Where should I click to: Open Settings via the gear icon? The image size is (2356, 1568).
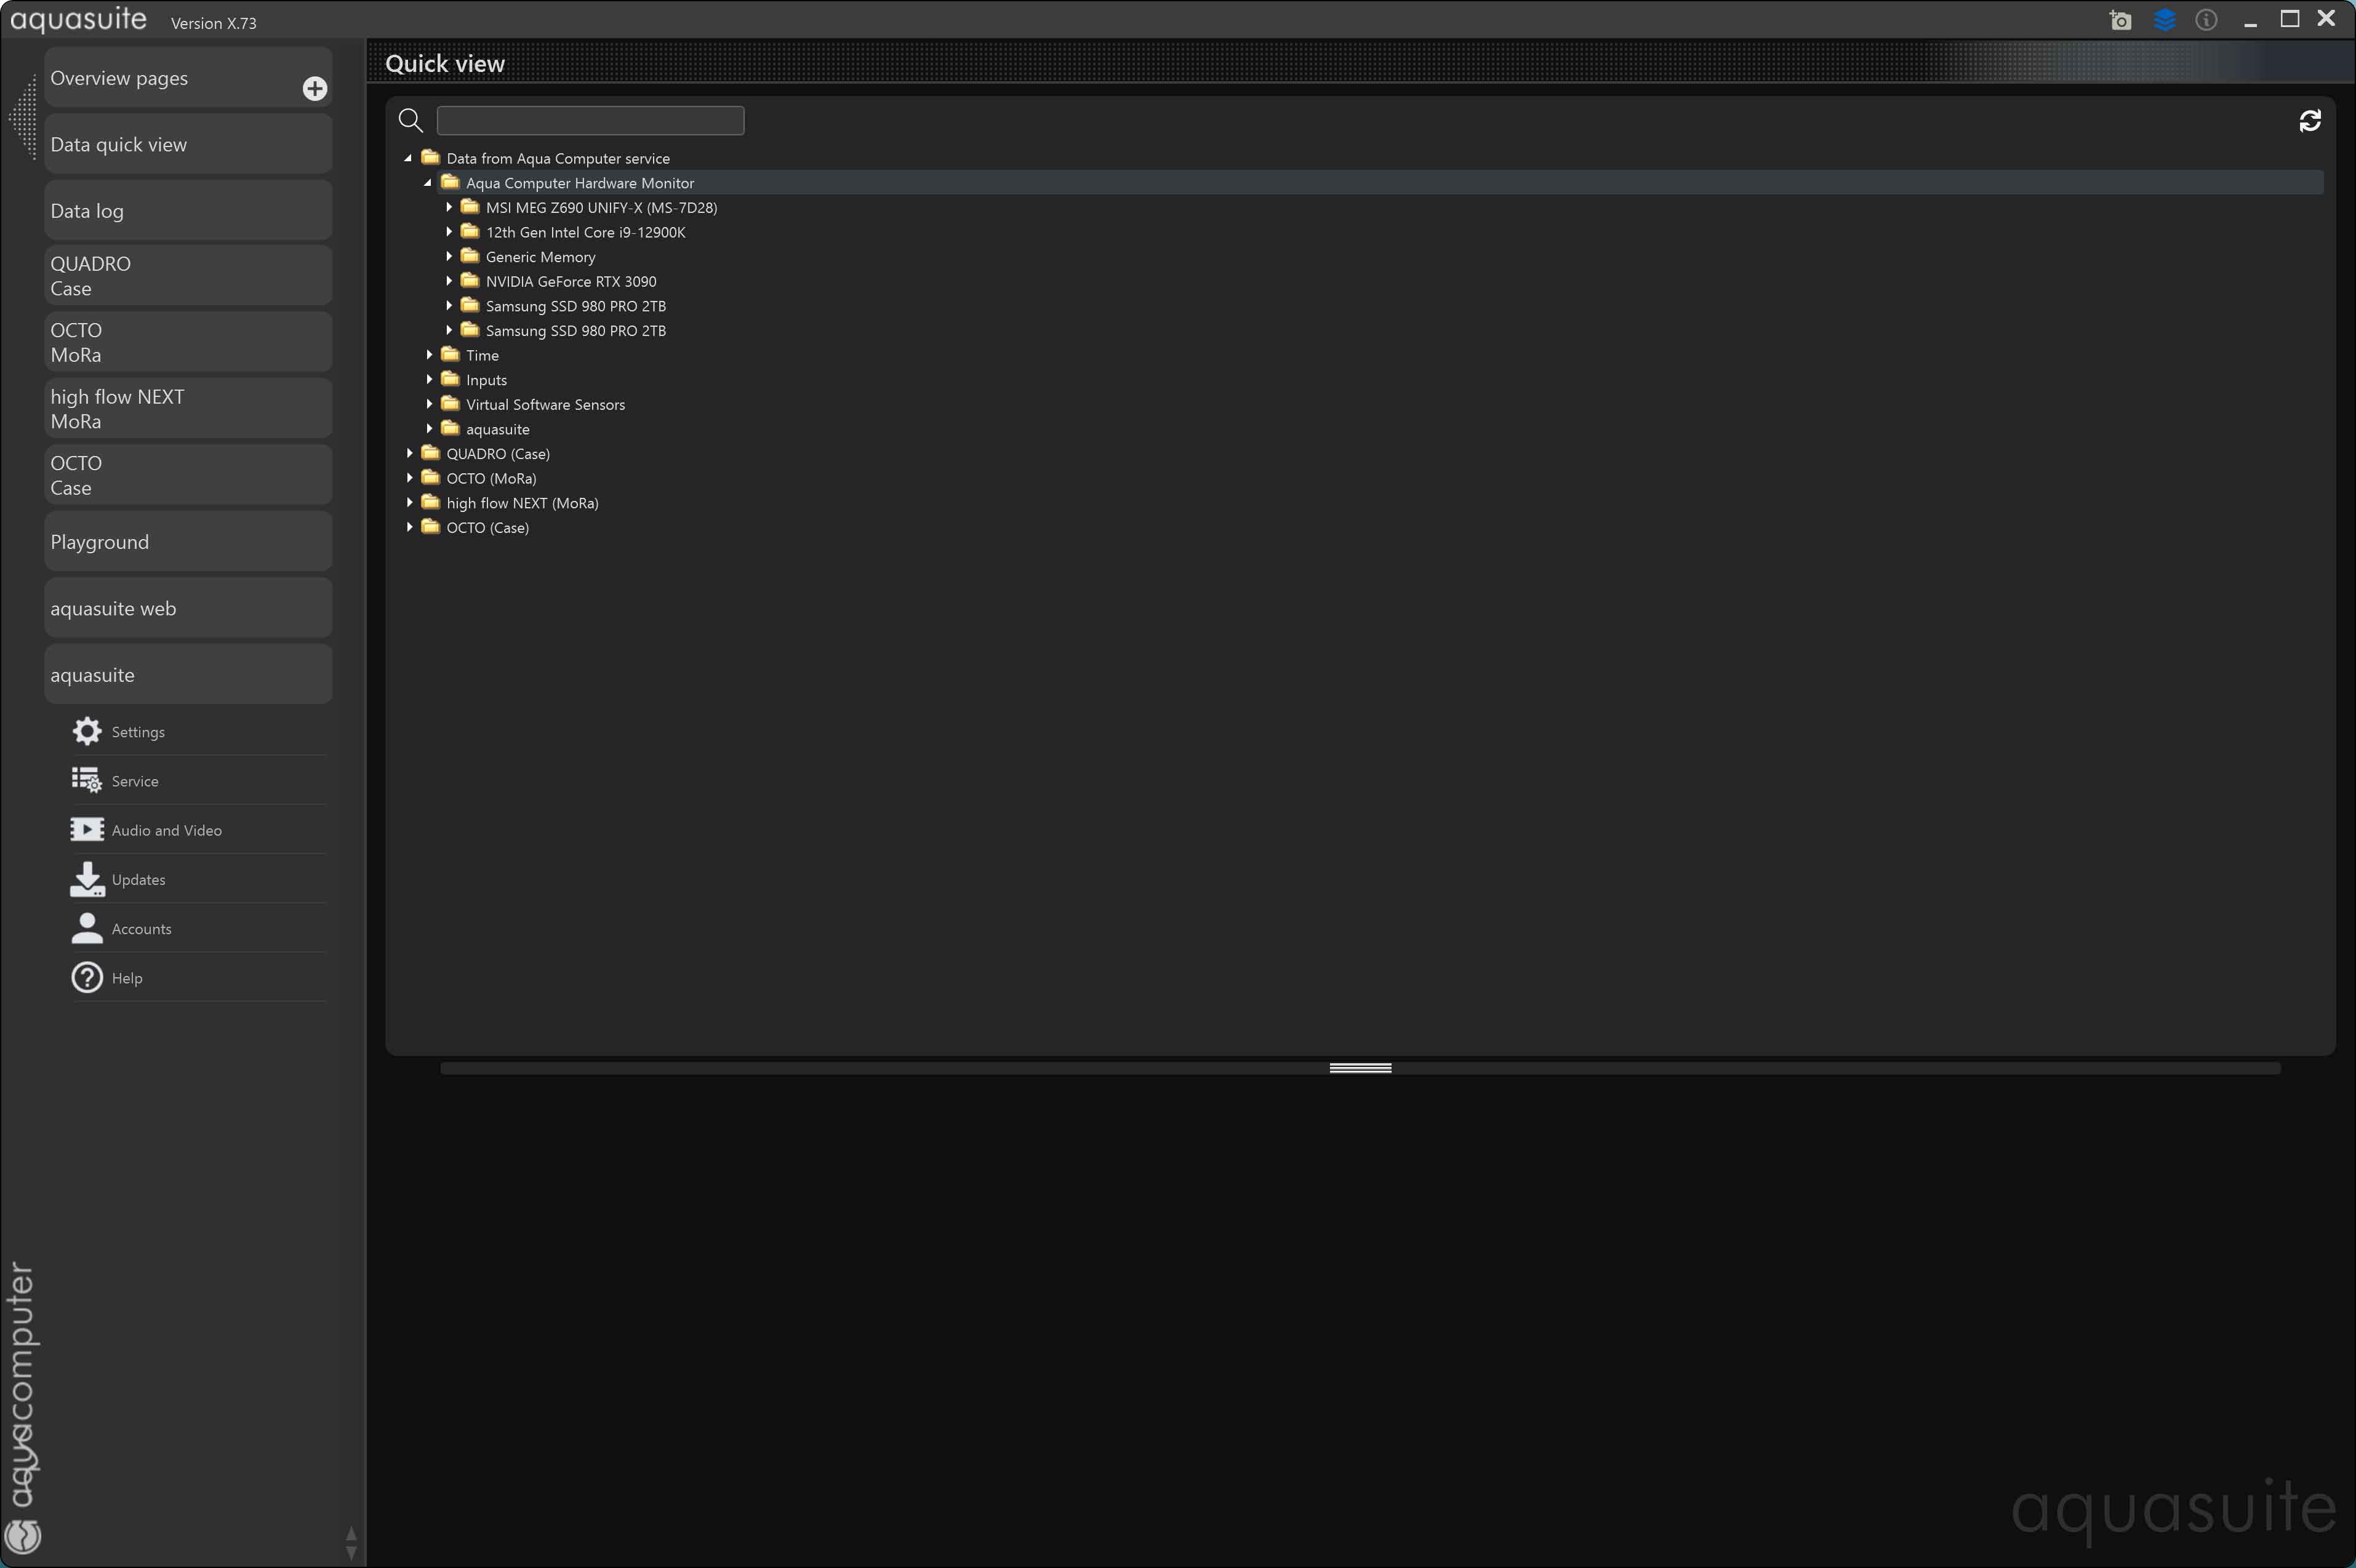point(87,732)
